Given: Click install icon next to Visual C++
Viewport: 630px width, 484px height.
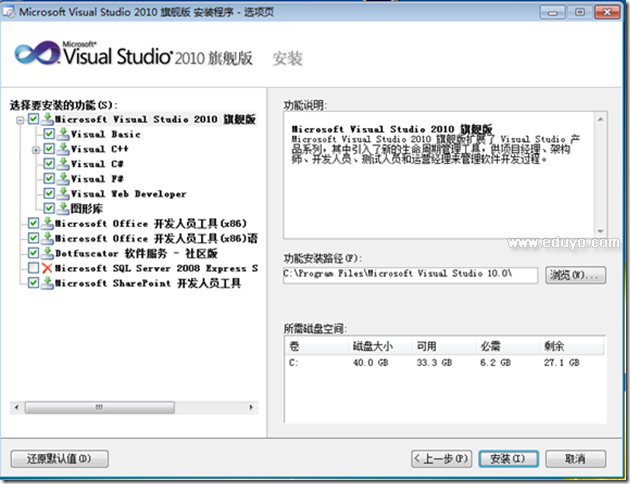Looking at the screenshot, I should click(63, 149).
